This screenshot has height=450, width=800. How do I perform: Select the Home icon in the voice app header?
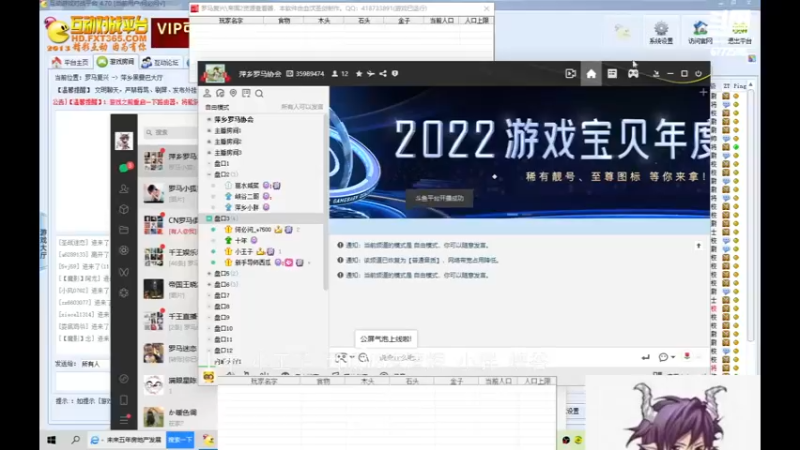click(591, 73)
